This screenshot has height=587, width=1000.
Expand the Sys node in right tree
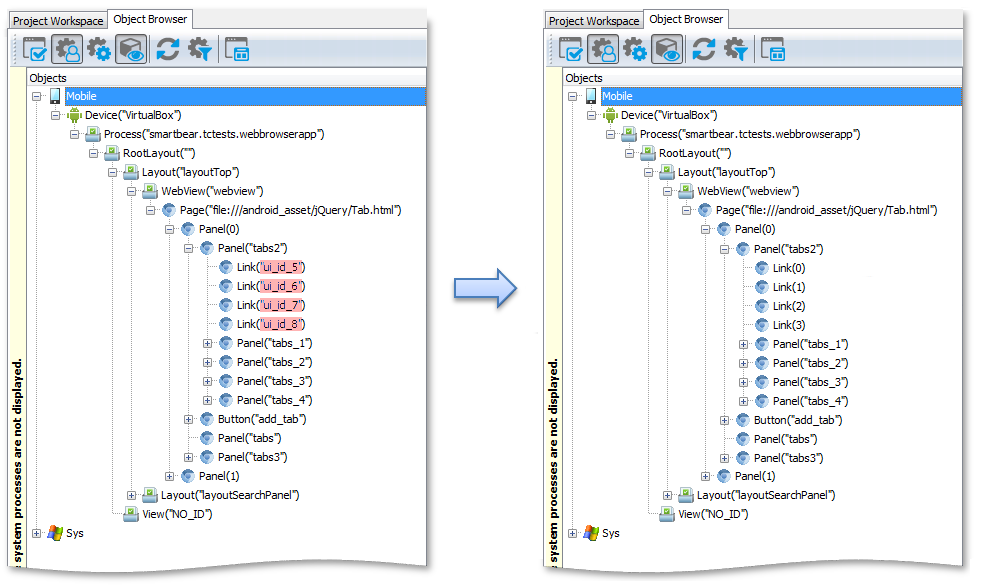[573, 533]
